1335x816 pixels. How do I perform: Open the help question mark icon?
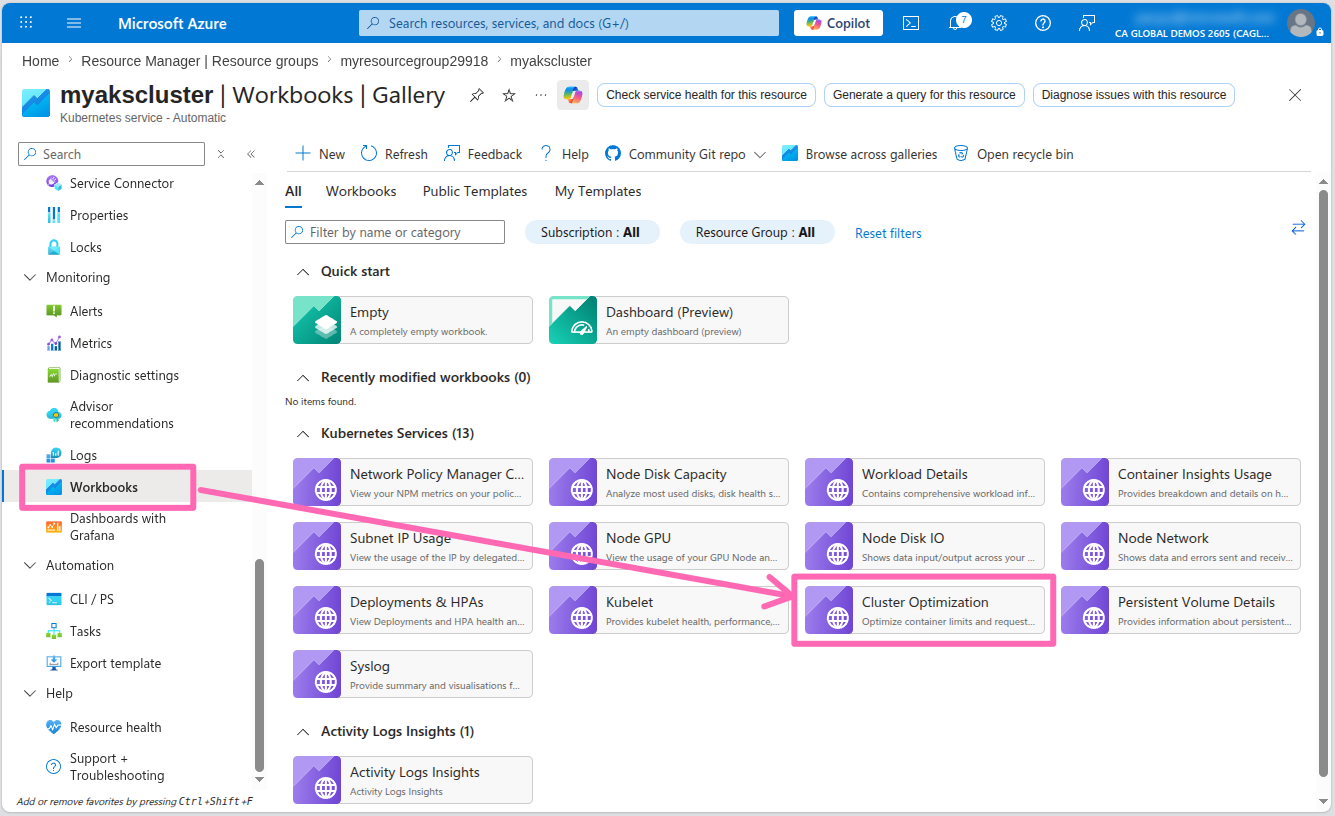click(x=1043, y=23)
